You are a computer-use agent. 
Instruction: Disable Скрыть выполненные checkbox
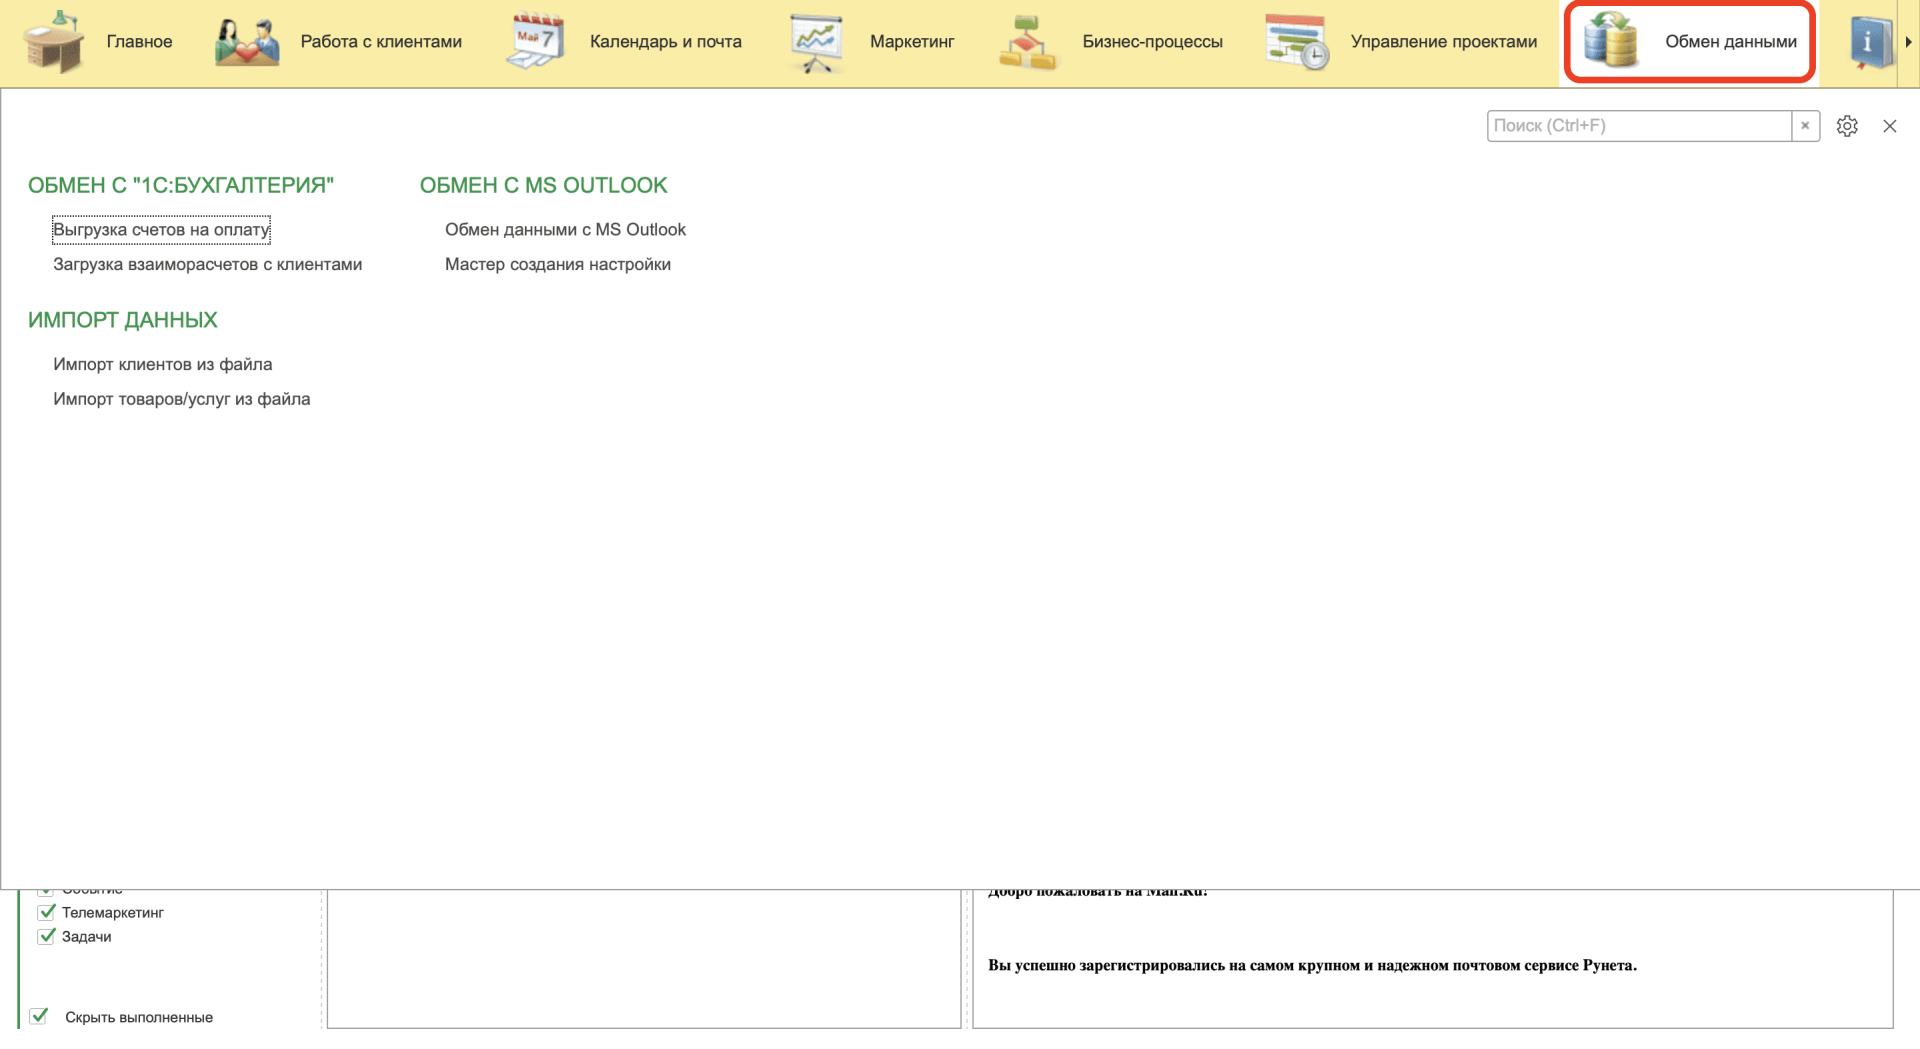(x=39, y=1017)
